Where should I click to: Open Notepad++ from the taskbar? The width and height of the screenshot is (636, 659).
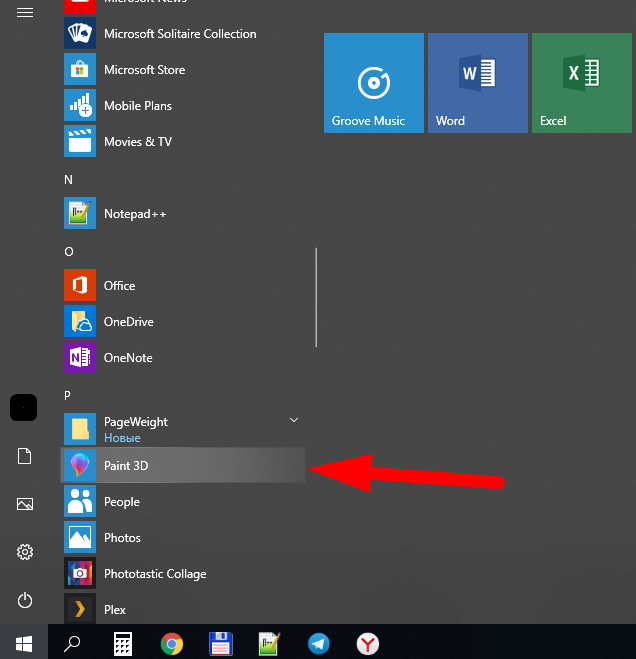click(x=269, y=643)
